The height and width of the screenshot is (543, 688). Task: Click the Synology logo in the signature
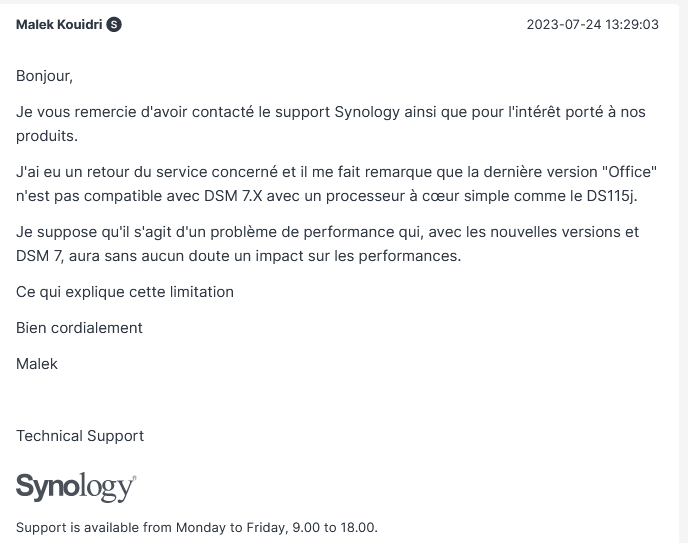click(76, 487)
